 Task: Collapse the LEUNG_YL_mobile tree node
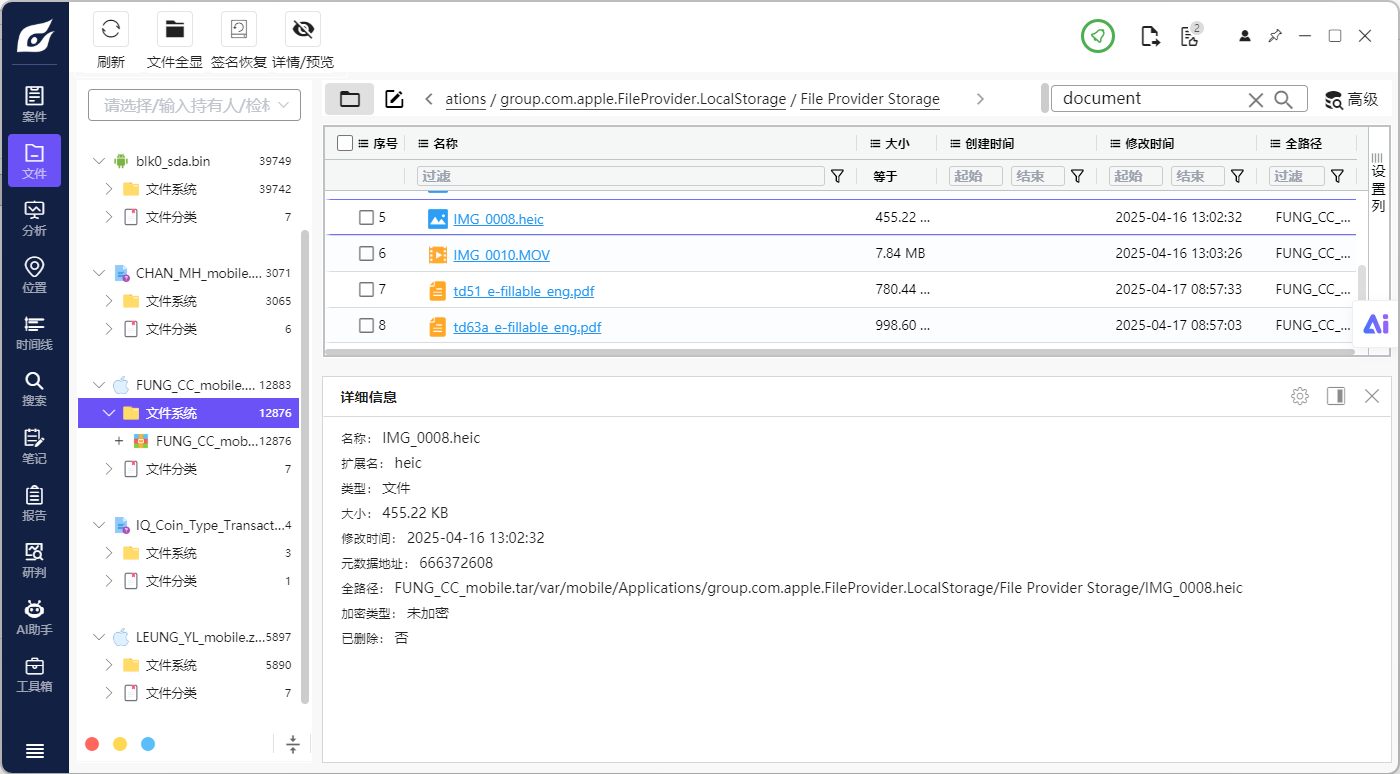tap(98, 637)
